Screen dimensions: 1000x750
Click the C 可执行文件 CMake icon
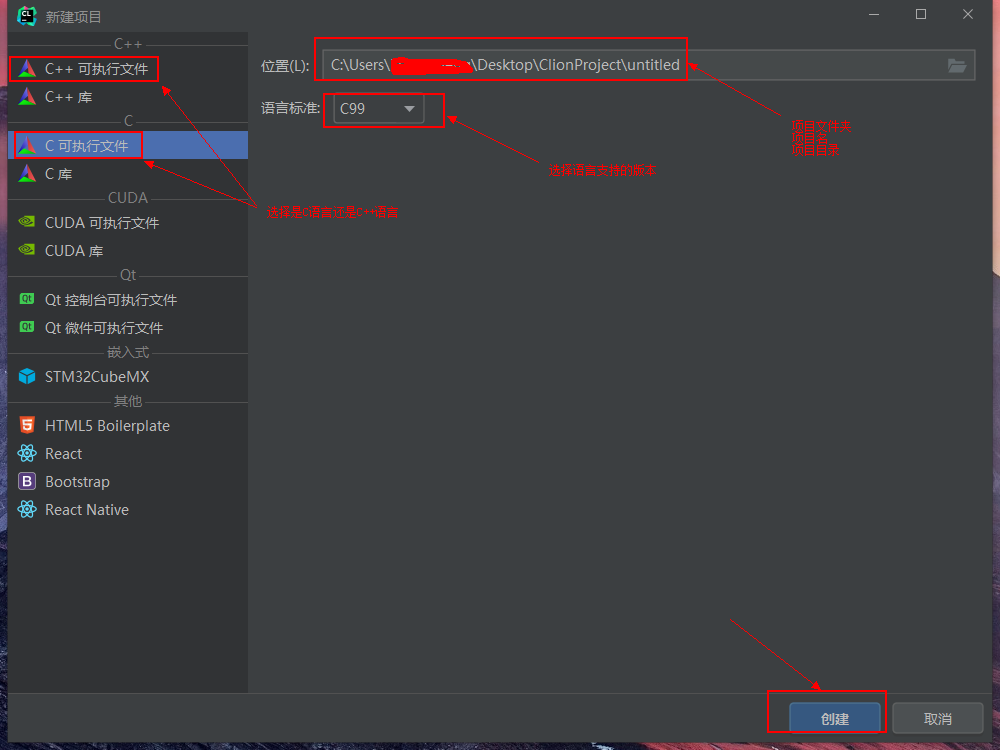point(27,146)
